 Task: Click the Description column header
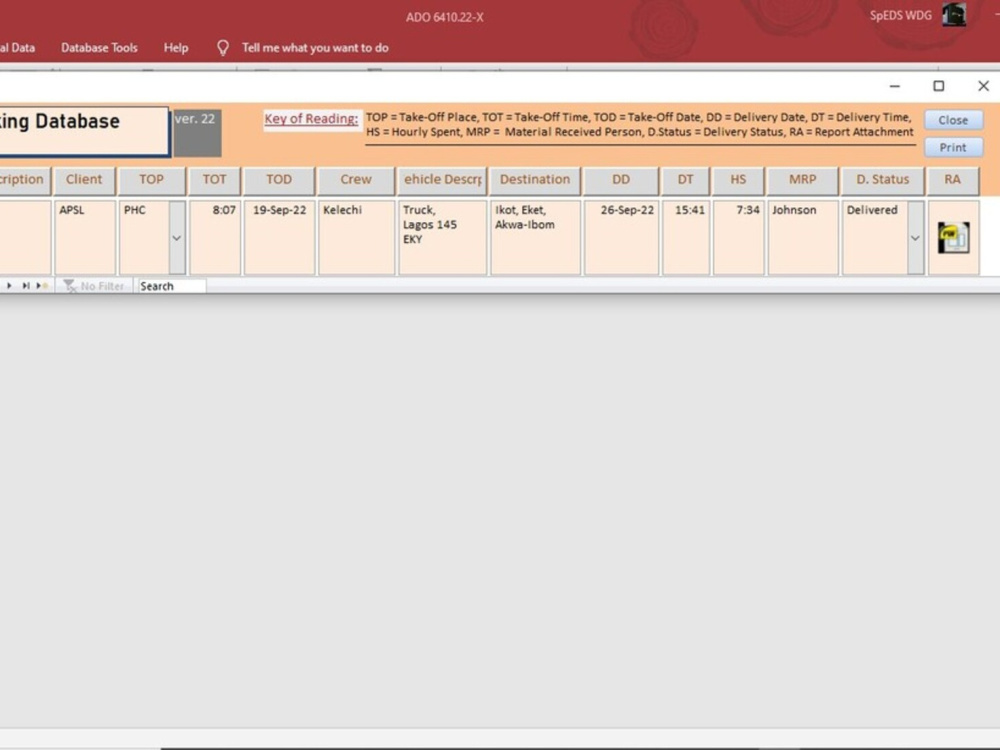tap(25, 180)
